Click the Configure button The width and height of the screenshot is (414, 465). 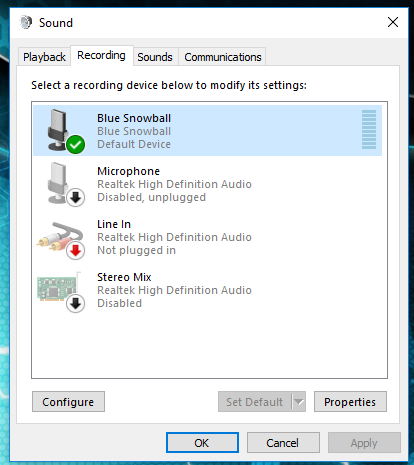[68, 402]
